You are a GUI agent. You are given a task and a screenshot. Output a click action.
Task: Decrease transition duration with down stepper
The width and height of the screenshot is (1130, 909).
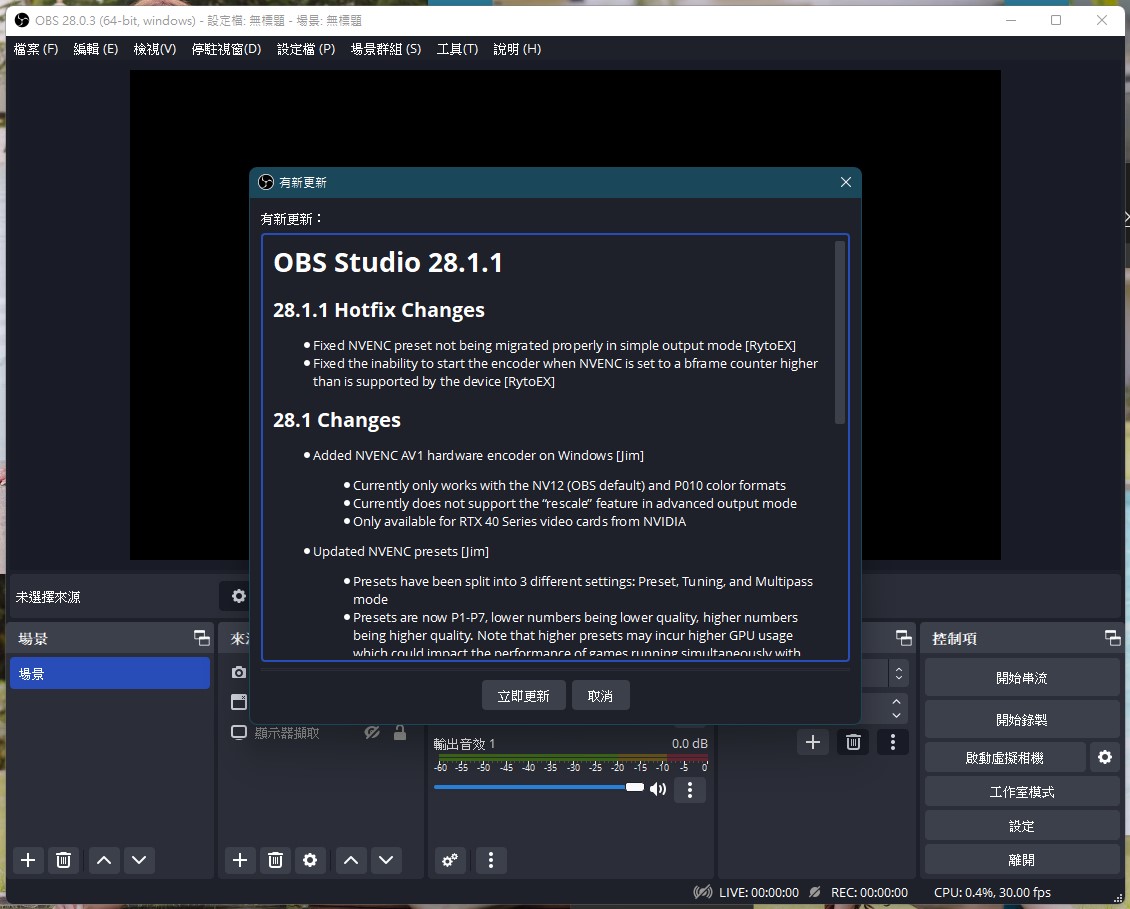tap(897, 713)
